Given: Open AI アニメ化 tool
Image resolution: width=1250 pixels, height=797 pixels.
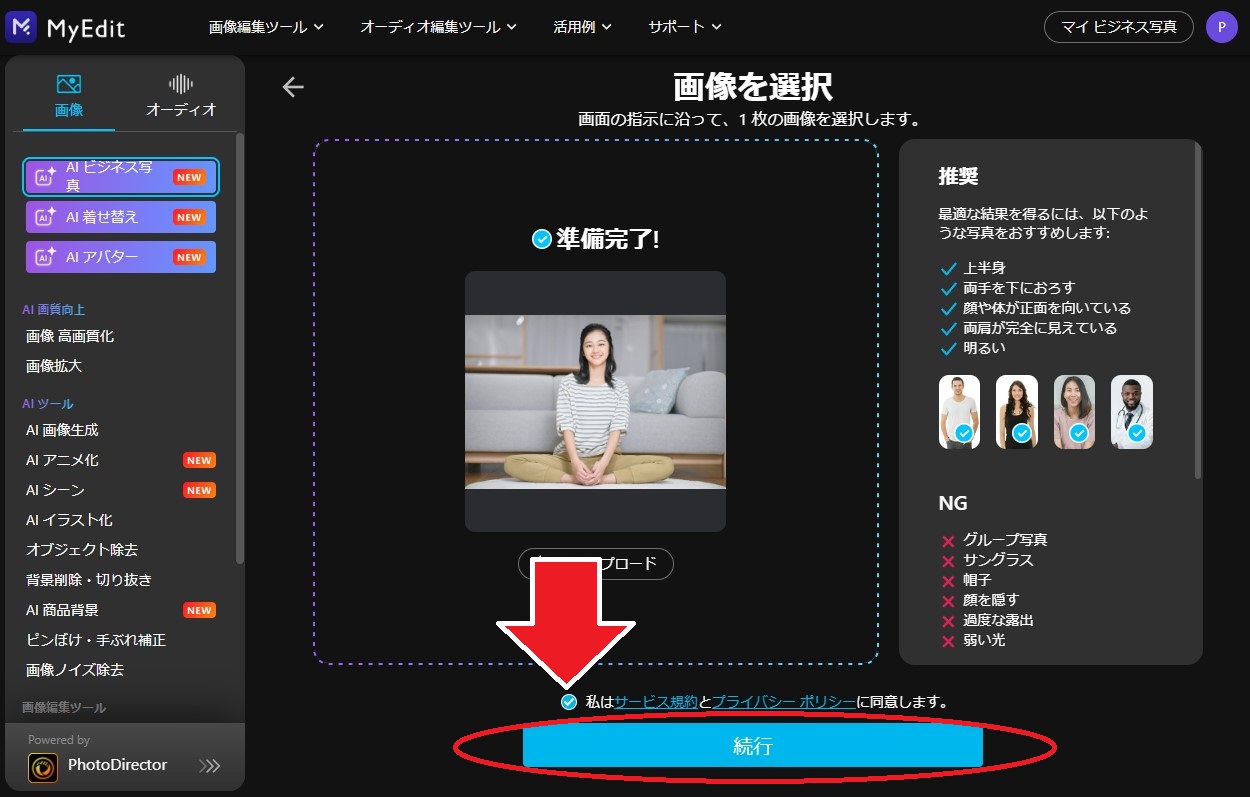Looking at the screenshot, I should click(x=62, y=460).
